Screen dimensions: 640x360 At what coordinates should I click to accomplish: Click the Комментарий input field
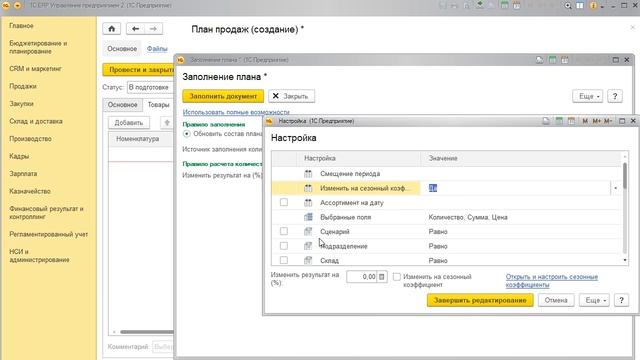163,347
